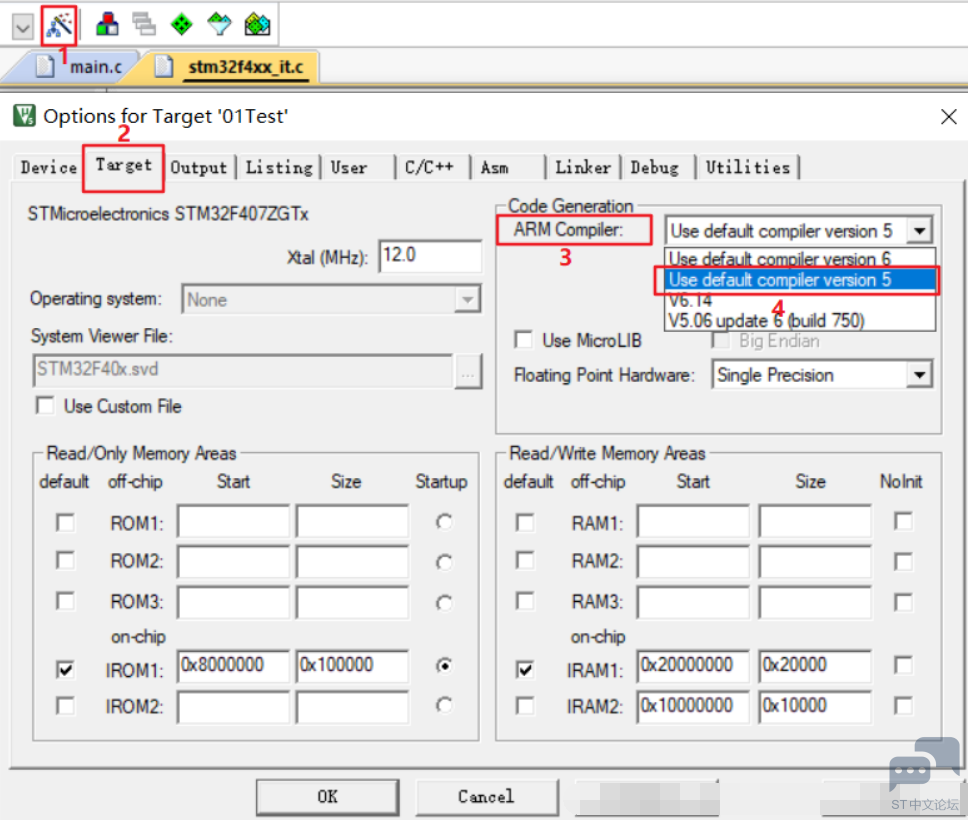Select the IROM2 startup radio button
Image resolution: width=968 pixels, height=820 pixels.
(x=444, y=706)
